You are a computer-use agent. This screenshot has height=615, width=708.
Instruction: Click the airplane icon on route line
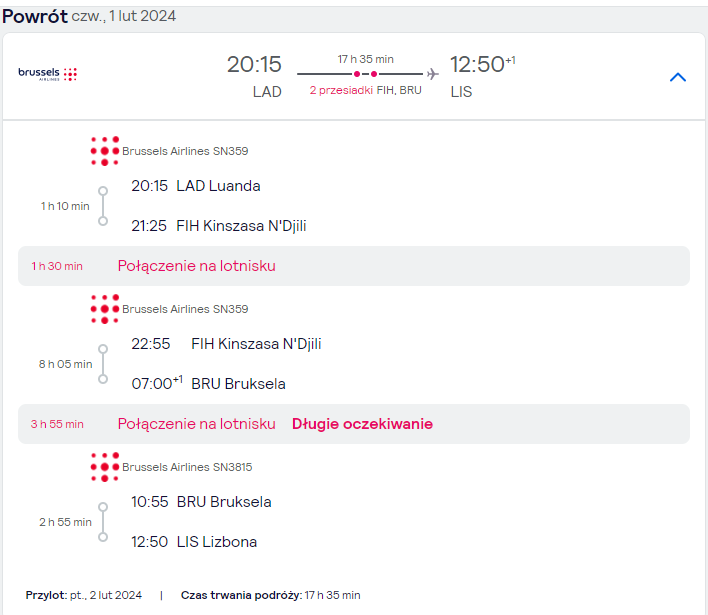(433, 74)
